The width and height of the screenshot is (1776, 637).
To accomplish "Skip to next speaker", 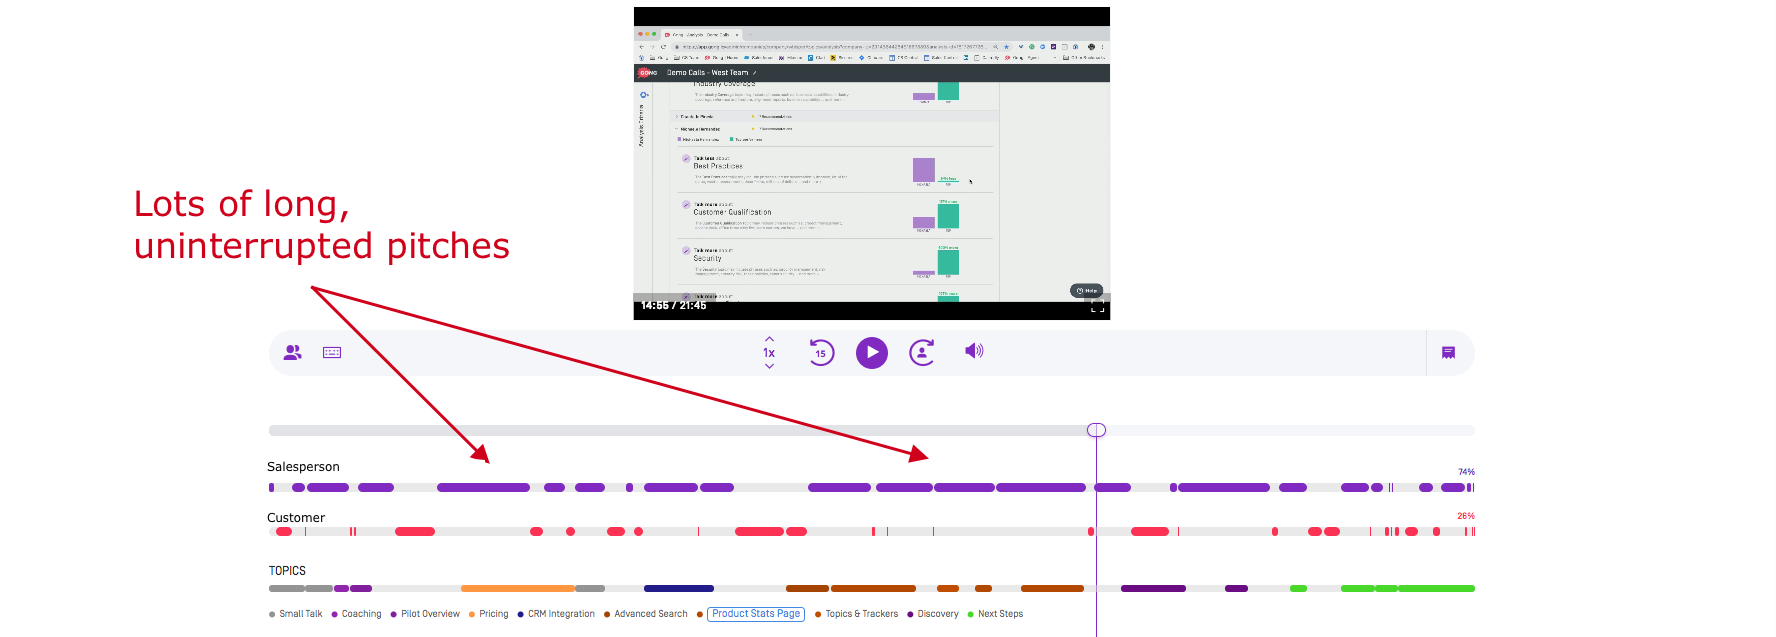I will tap(922, 352).
